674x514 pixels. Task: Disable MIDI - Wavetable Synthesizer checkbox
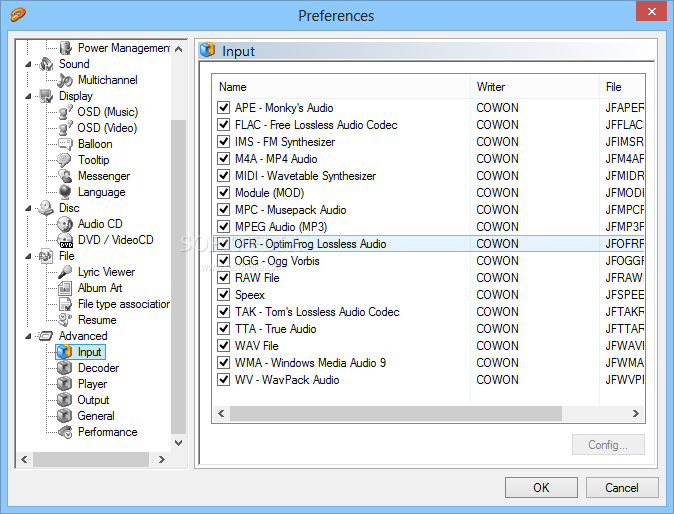click(224, 175)
